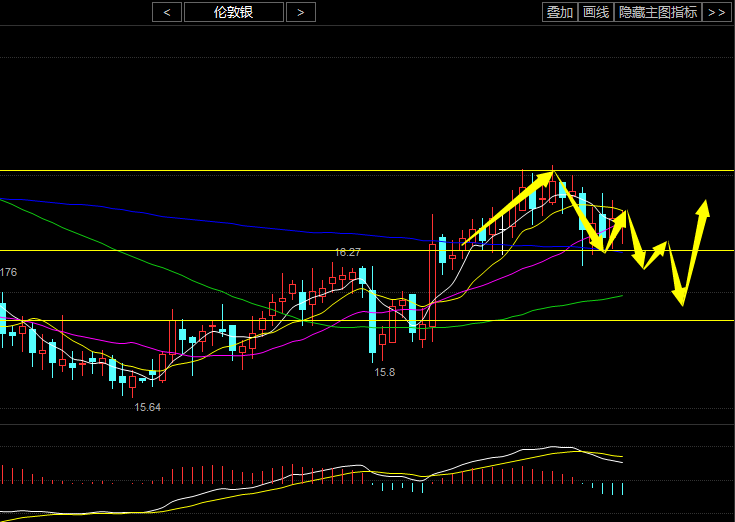The width and height of the screenshot is (735, 522).
Task: Go to next instrument with the > button
Action: pos(301,12)
